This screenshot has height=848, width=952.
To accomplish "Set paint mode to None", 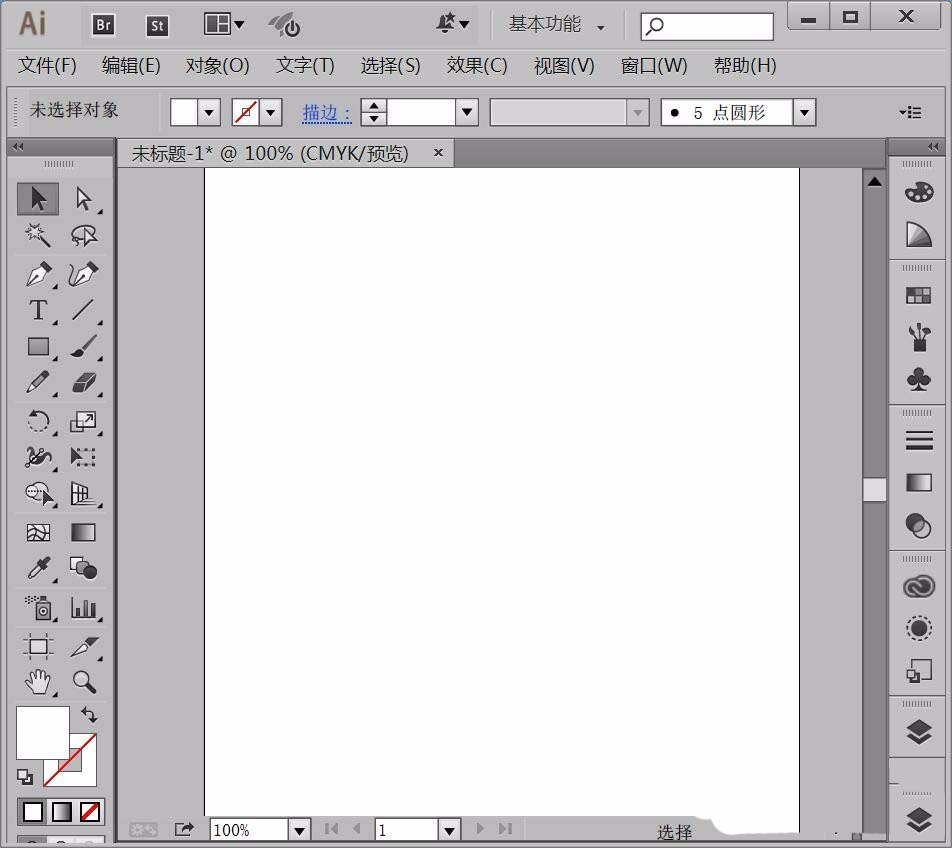I will tap(90, 811).
